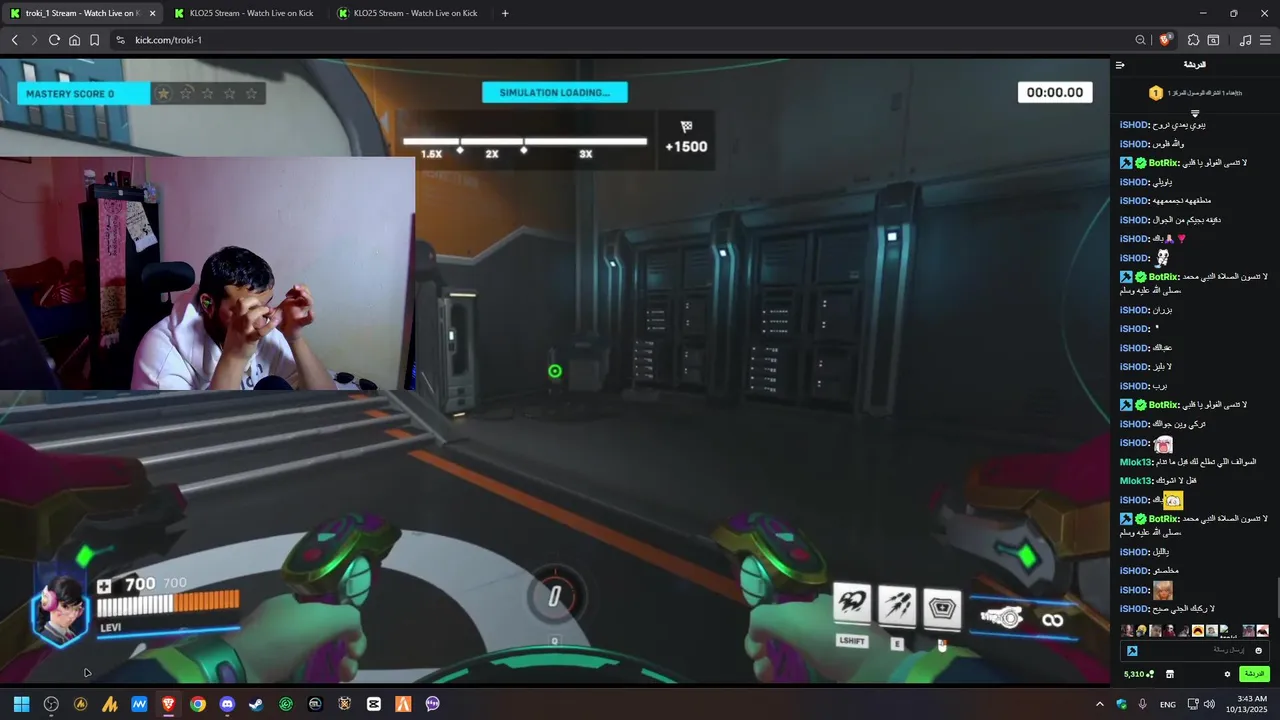Click the score multiplier progress bar
Image resolution: width=1280 pixels, height=720 pixels.
(x=525, y=142)
